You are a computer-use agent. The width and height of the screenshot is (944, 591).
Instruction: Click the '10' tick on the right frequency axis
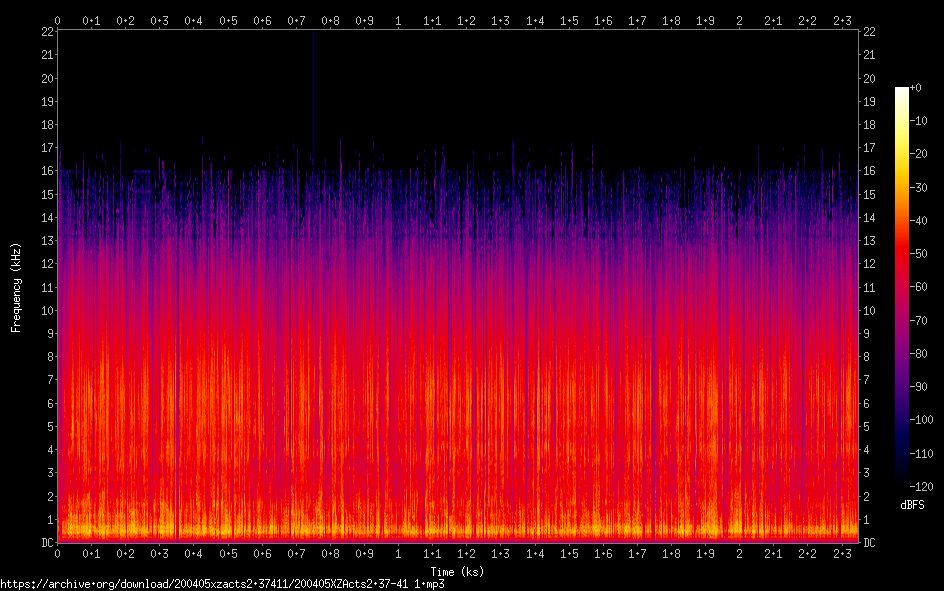point(869,311)
